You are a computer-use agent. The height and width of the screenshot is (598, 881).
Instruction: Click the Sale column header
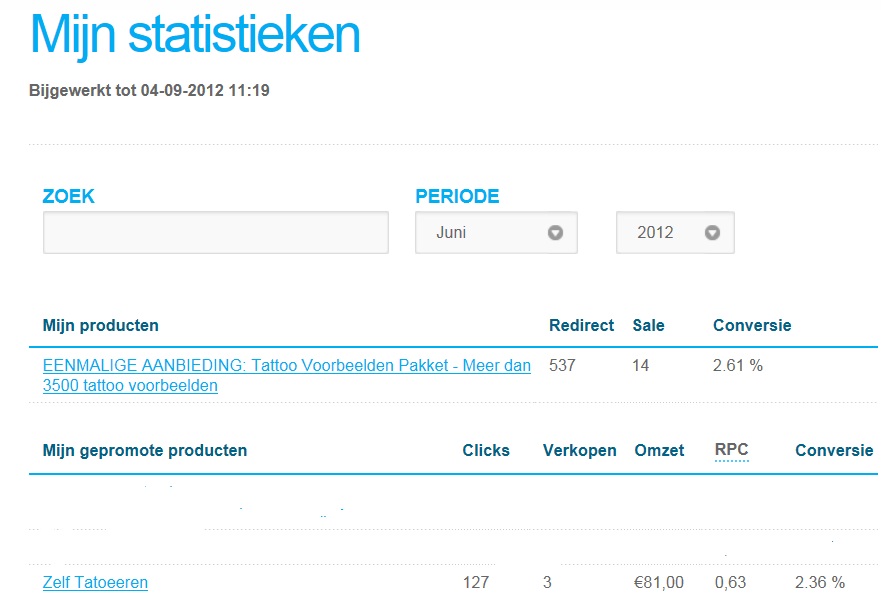coord(648,325)
